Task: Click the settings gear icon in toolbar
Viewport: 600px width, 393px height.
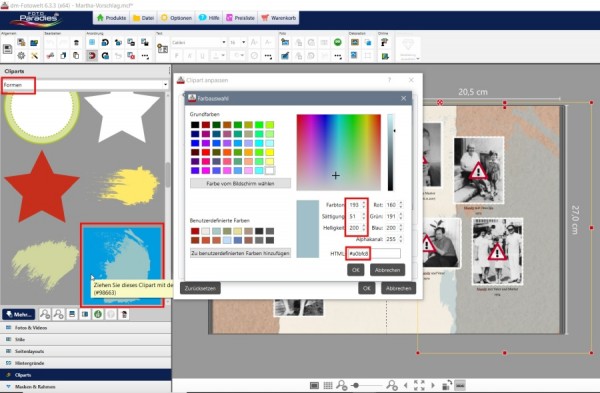Action: click(21, 56)
